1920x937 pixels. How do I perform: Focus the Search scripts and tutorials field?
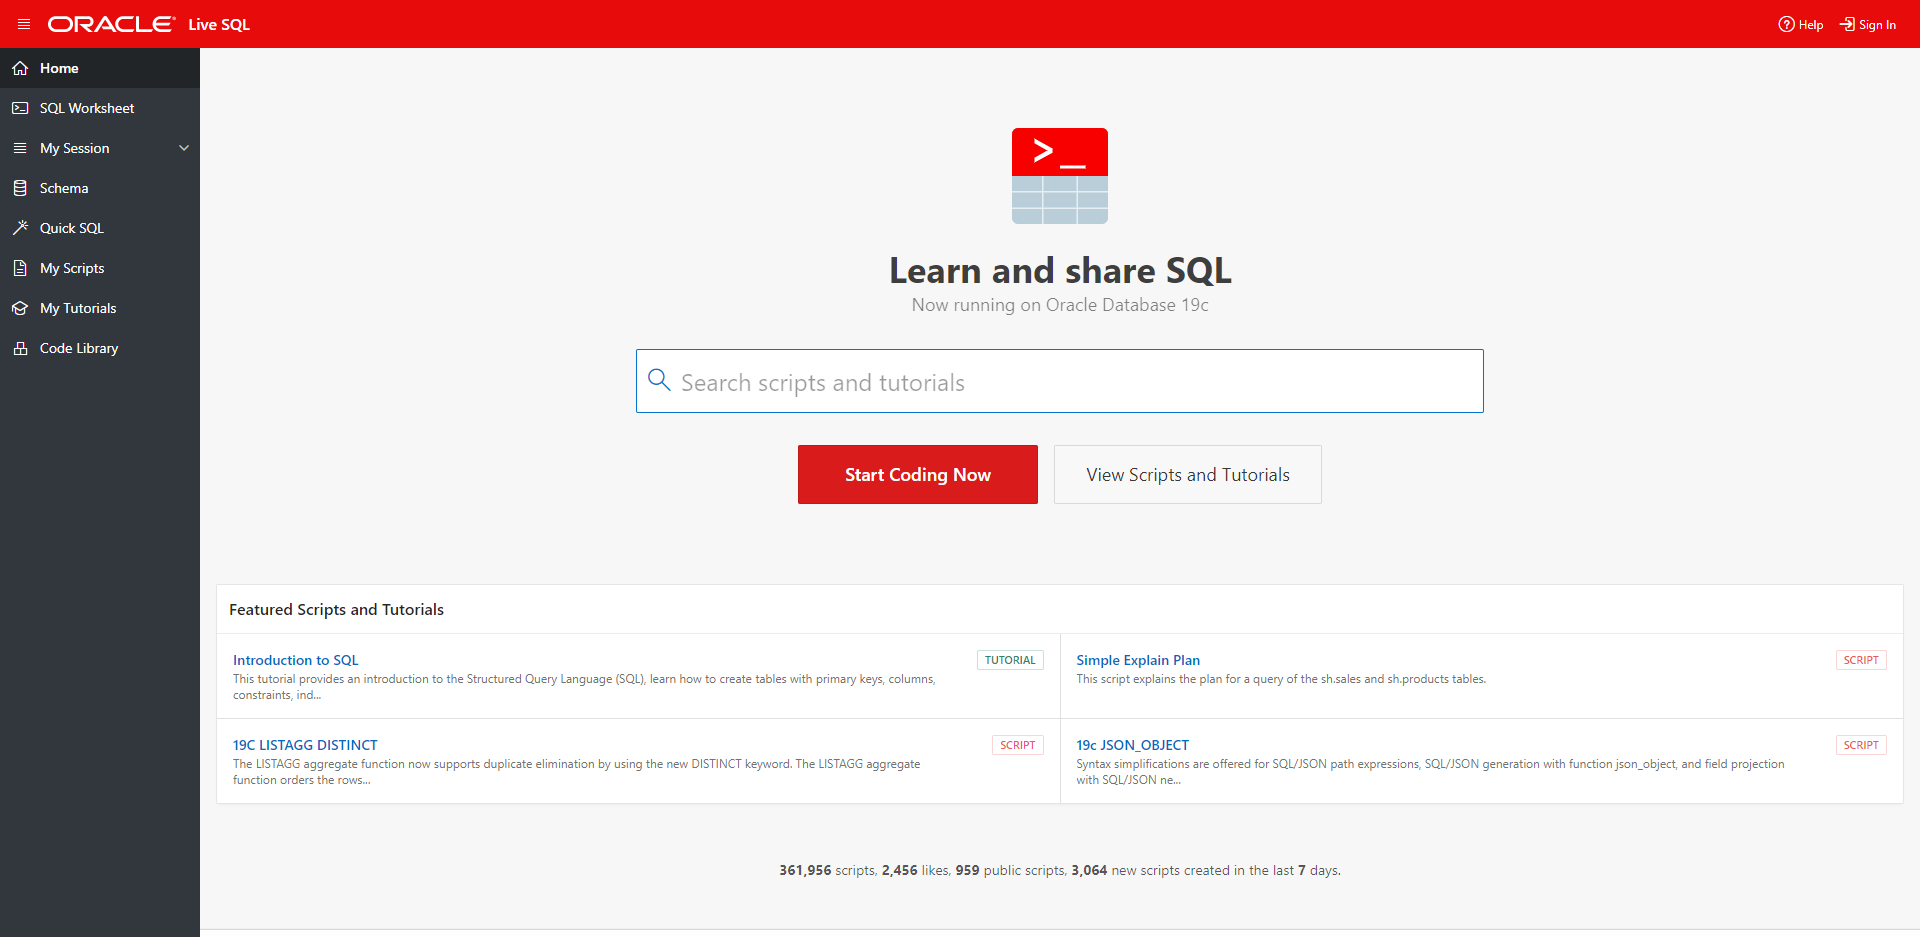[1060, 381]
